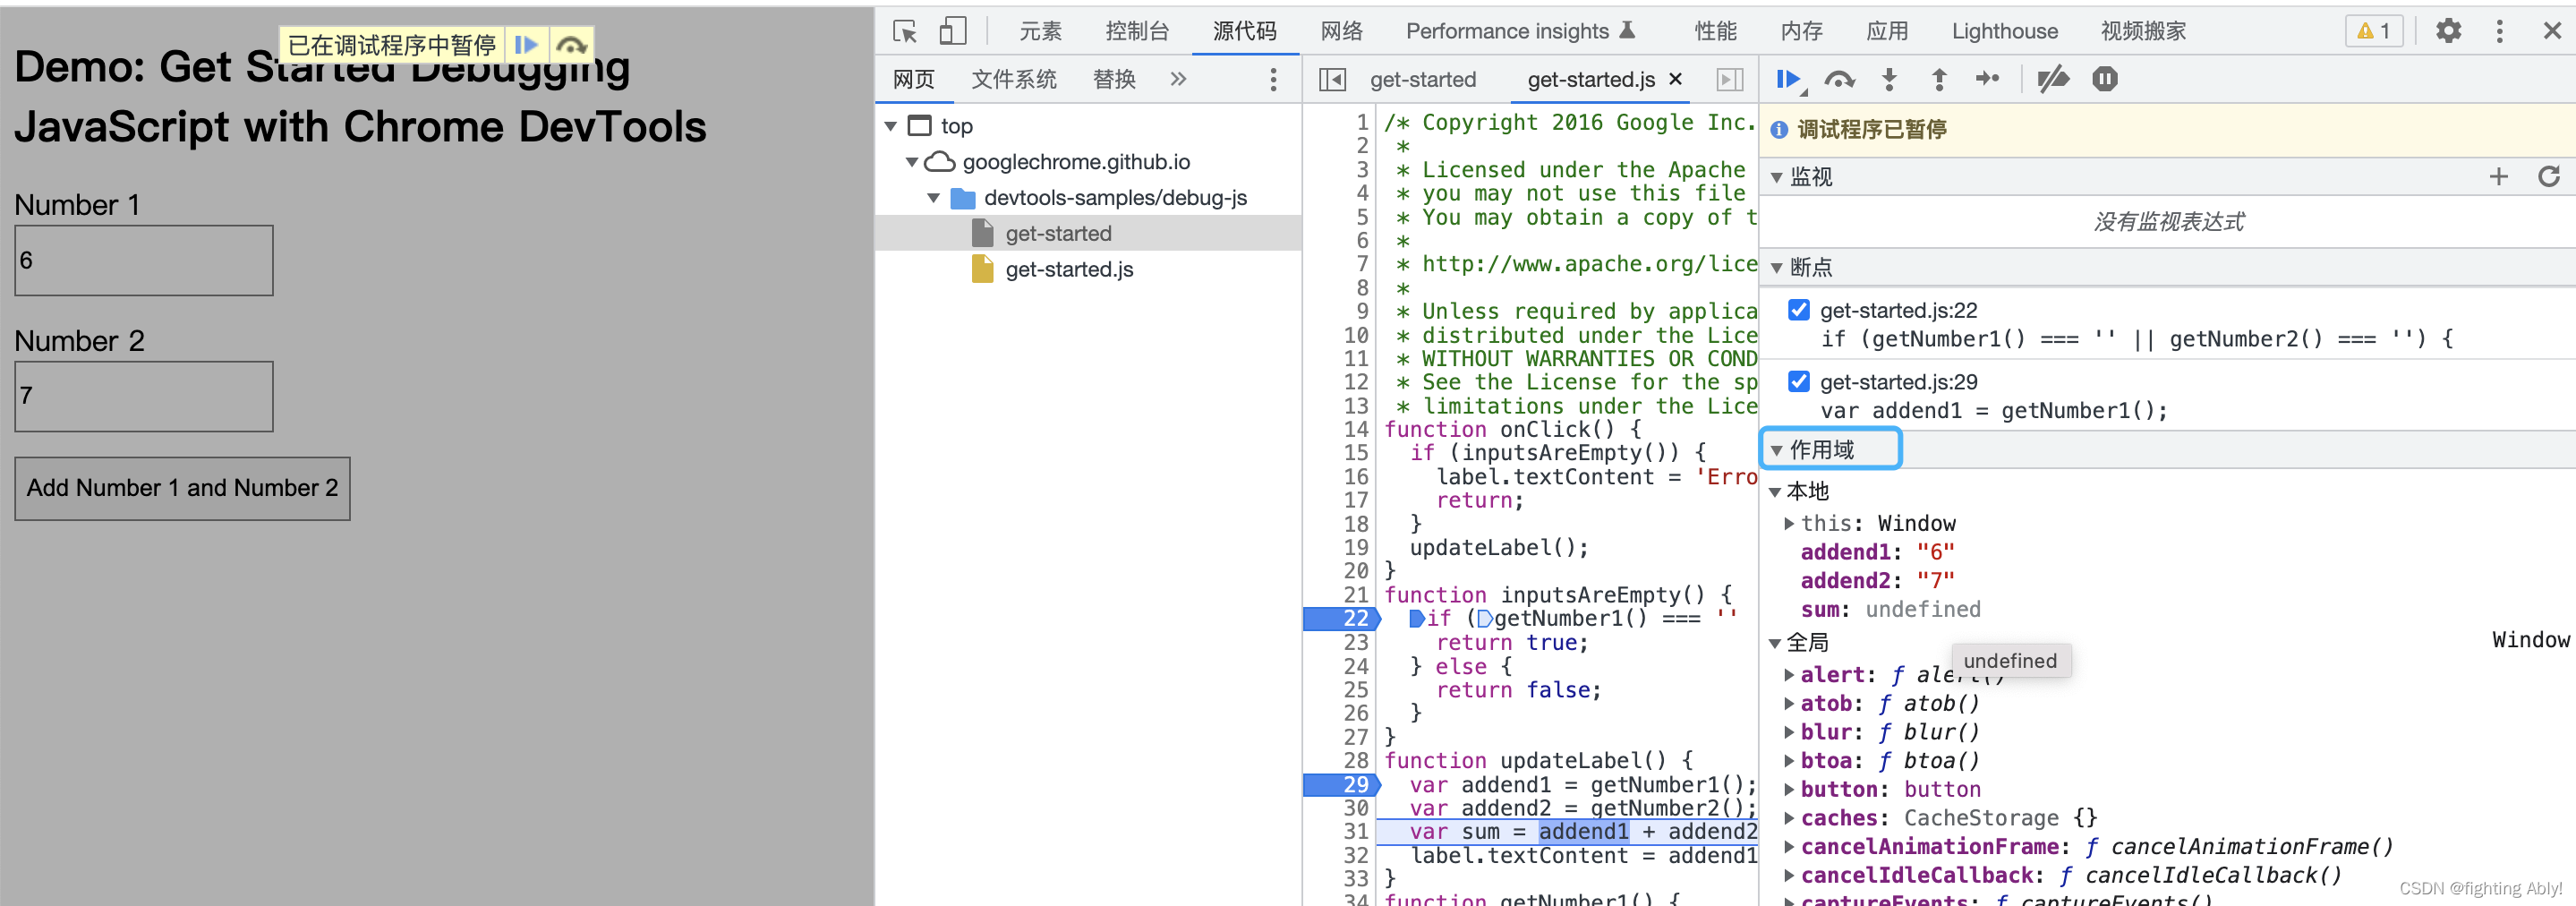The height and width of the screenshot is (906, 2576).
Task: Select the 替换 overrides navigator tab
Action: pyautogui.click(x=1114, y=79)
